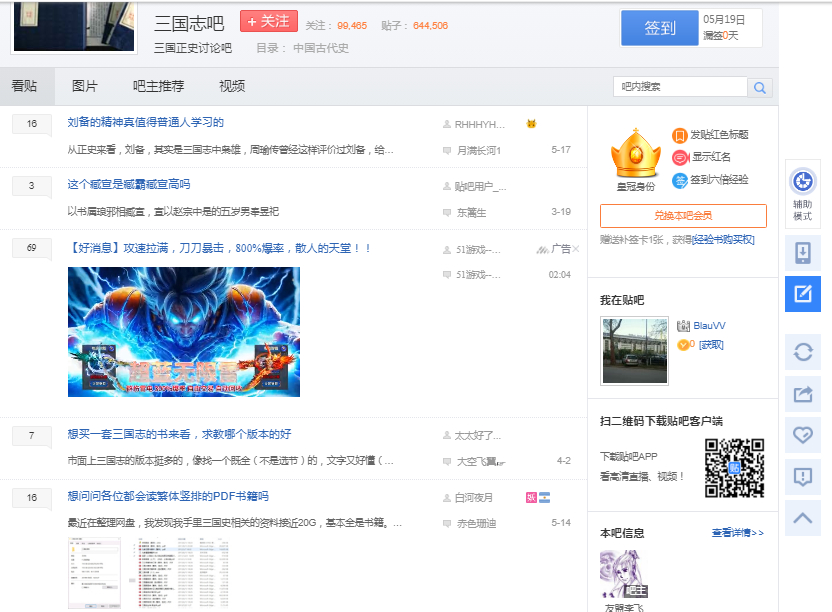Click the 兑换本吧会员 button
832x612 pixels.
coord(683,216)
